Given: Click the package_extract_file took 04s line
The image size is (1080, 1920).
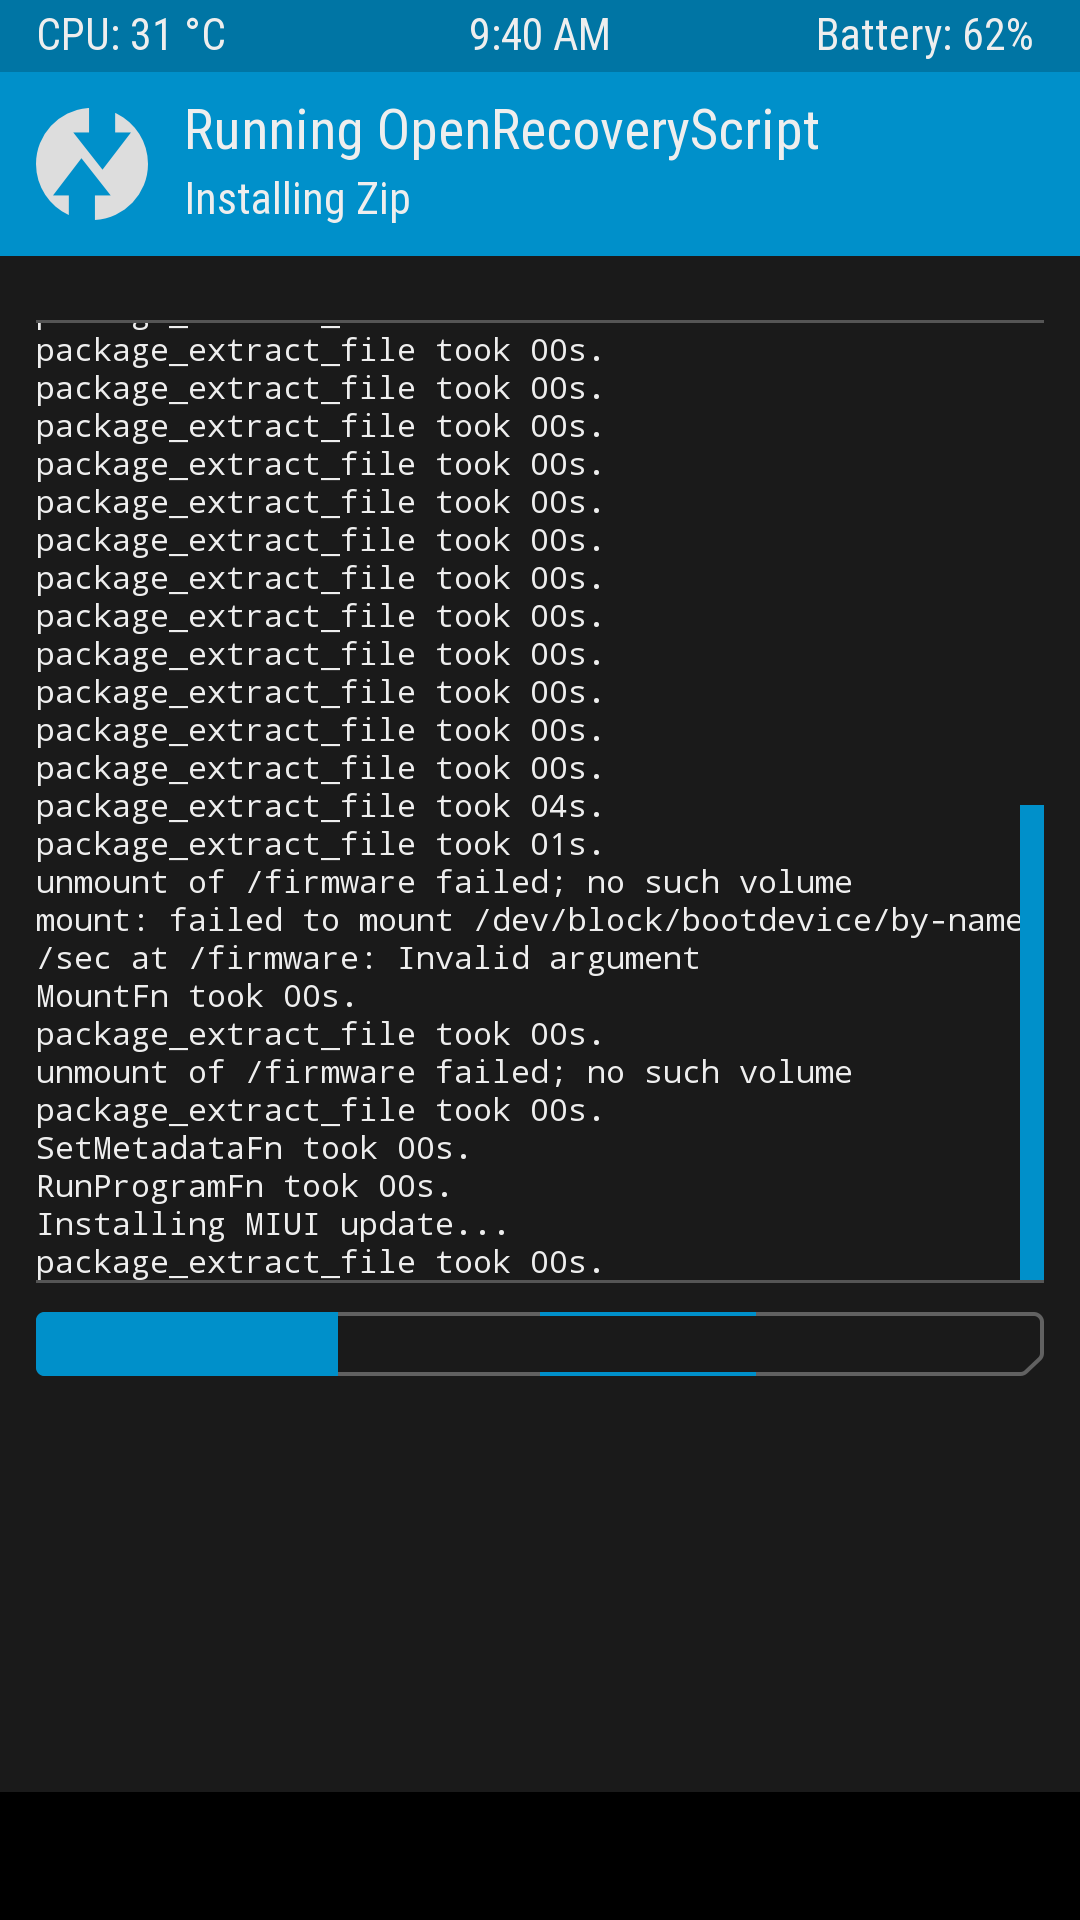Looking at the screenshot, I should (x=320, y=807).
